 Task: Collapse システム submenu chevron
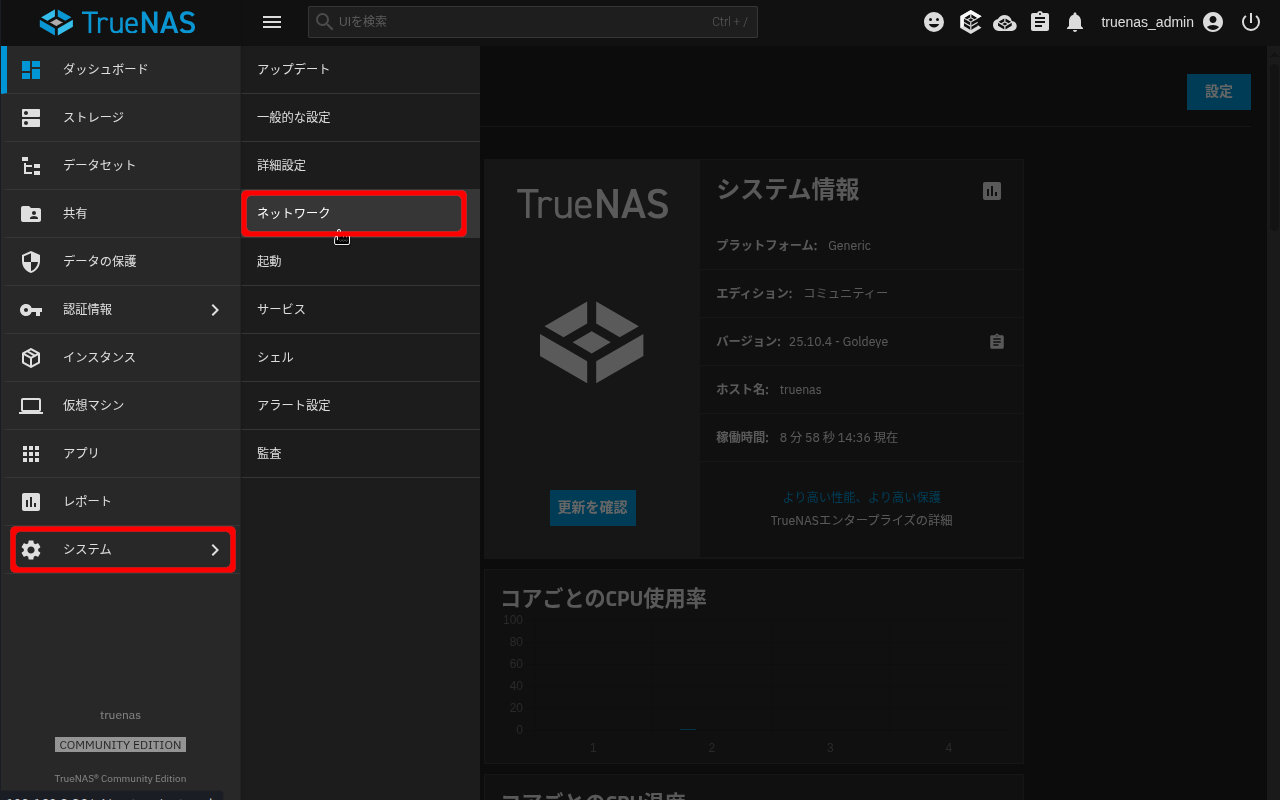tap(214, 550)
